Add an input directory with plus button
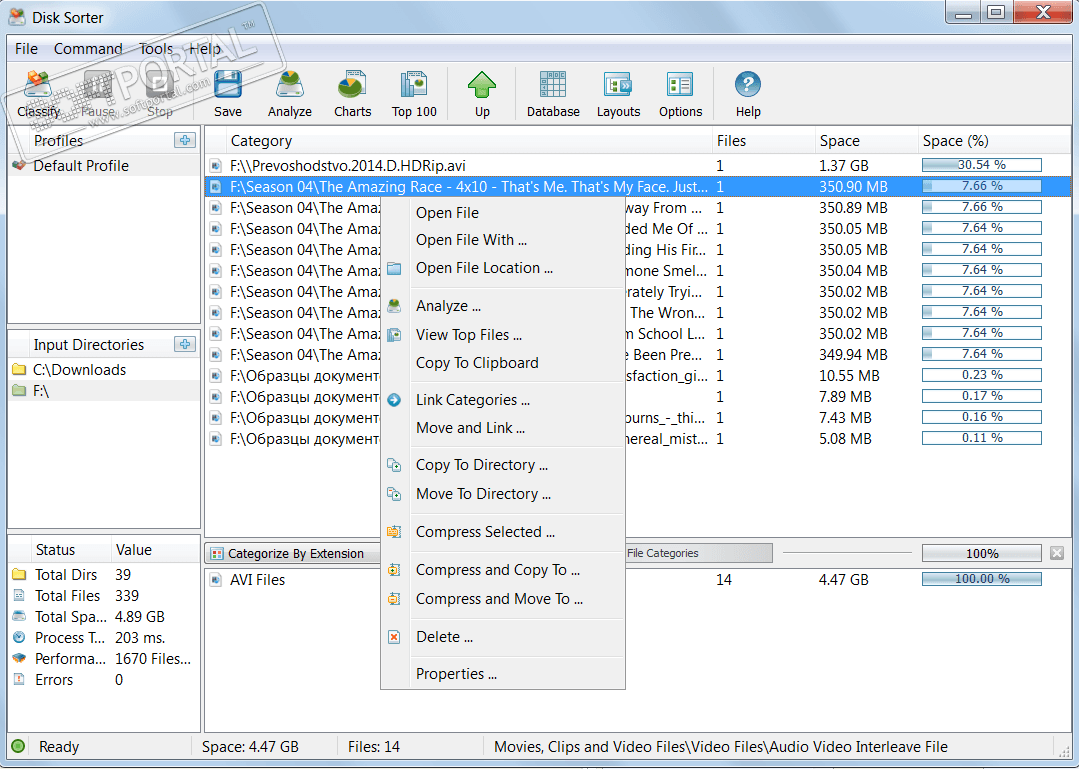Image resolution: width=1079 pixels, height=769 pixels. point(184,344)
